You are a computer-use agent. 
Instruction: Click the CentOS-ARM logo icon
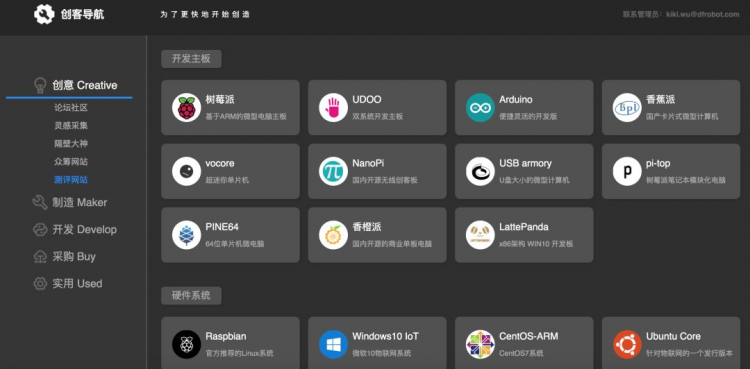480,344
